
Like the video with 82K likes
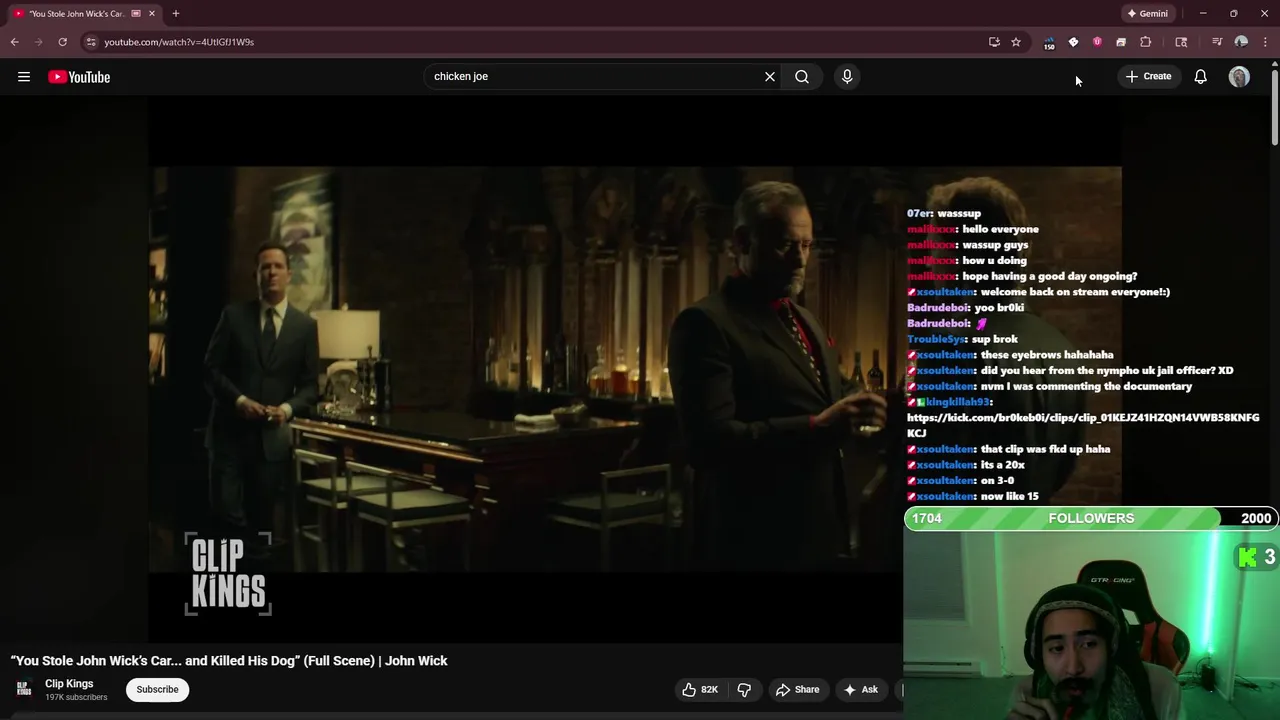pyautogui.click(x=700, y=689)
